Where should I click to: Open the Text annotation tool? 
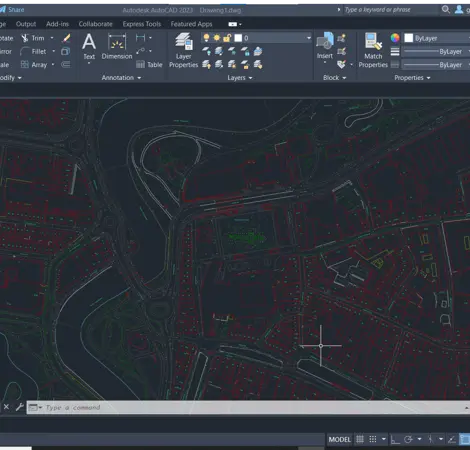tap(89, 47)
